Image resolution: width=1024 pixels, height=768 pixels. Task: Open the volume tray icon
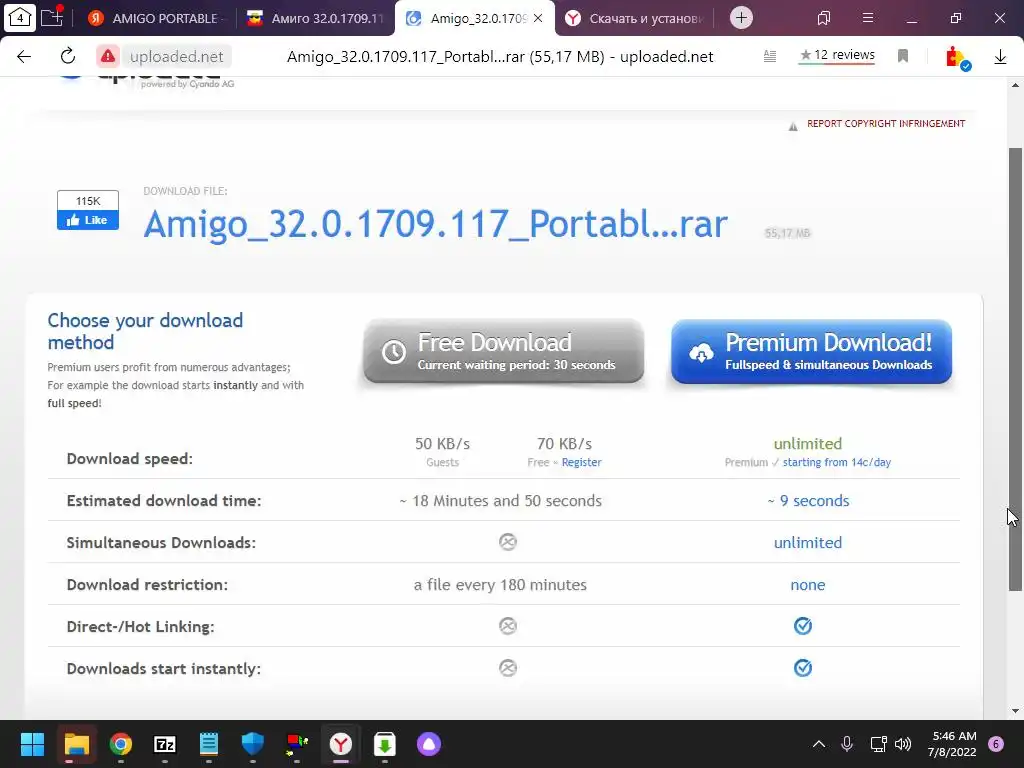click(903, 744)
